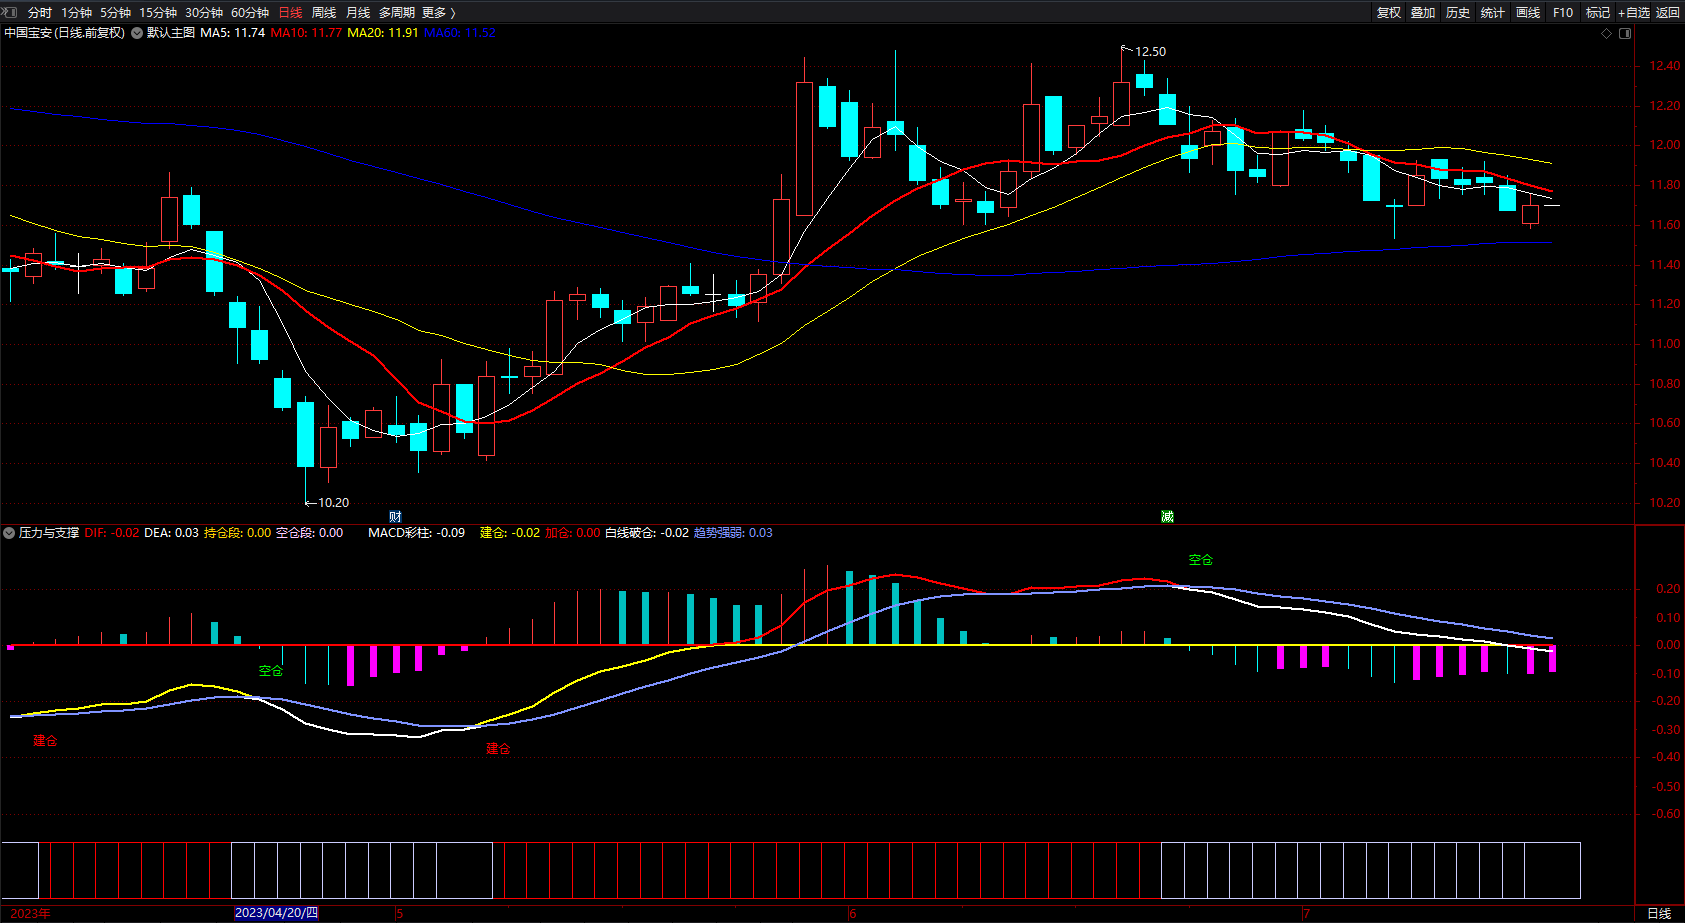This screenshot has width=1685, height=923.
Task: Click the 建仓 value in the indicator header
Action: [x=510, y=533]
